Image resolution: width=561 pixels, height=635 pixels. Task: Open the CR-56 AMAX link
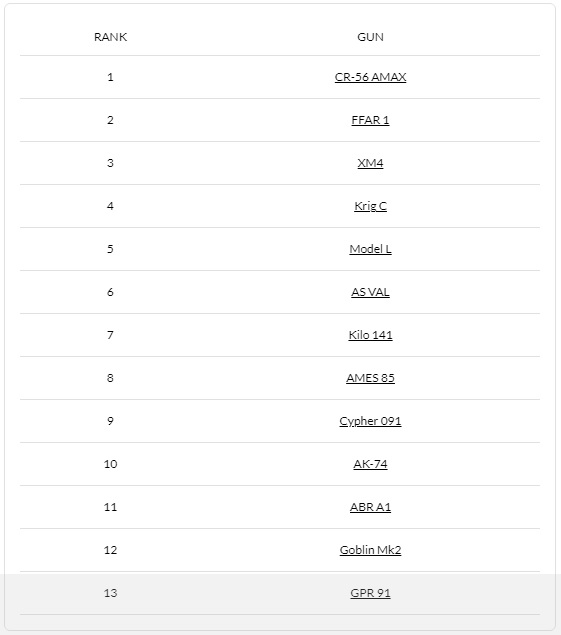(x=370, y=77)
